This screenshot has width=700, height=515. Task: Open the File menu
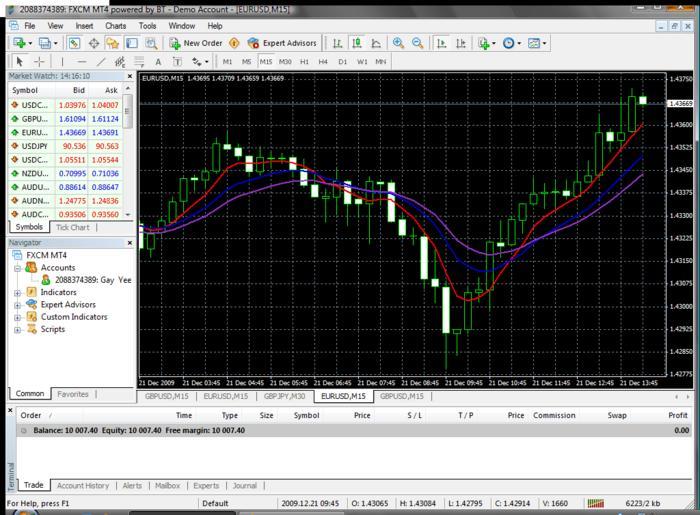coord(29,26)
